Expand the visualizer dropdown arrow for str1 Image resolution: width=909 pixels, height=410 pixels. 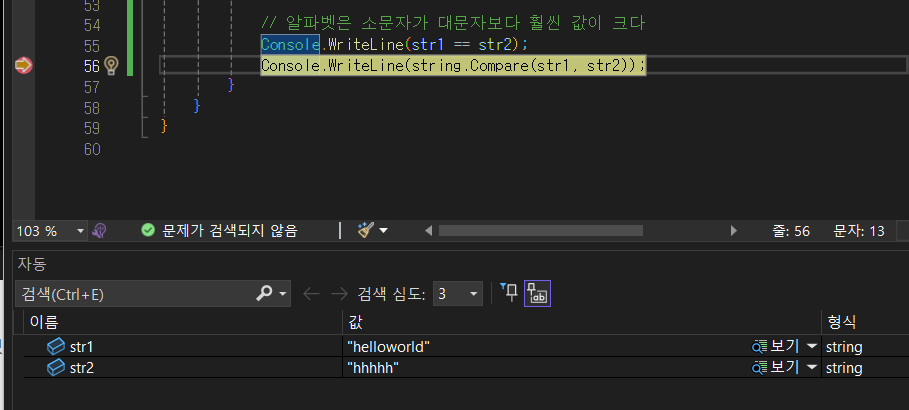(812, 347)
